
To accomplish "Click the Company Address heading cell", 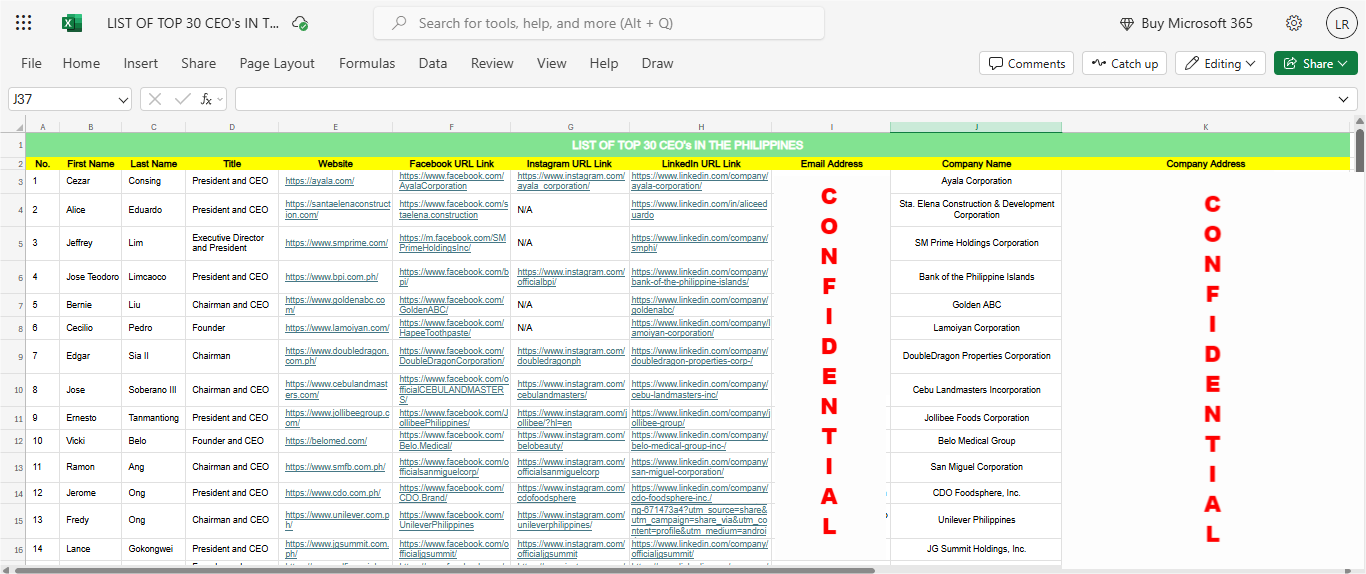I will click(x=1206, y=164).
